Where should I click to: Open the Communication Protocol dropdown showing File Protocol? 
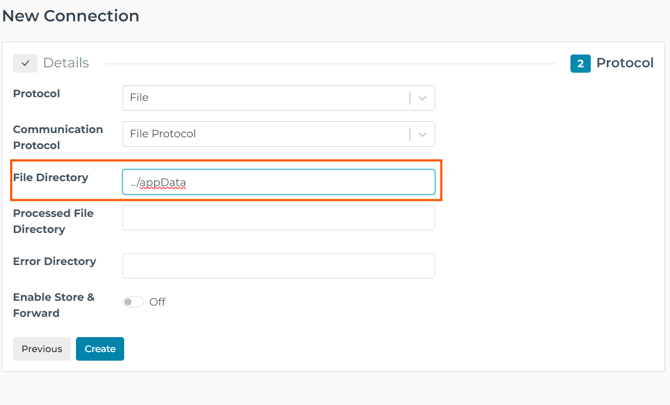[x=279, y=134]
